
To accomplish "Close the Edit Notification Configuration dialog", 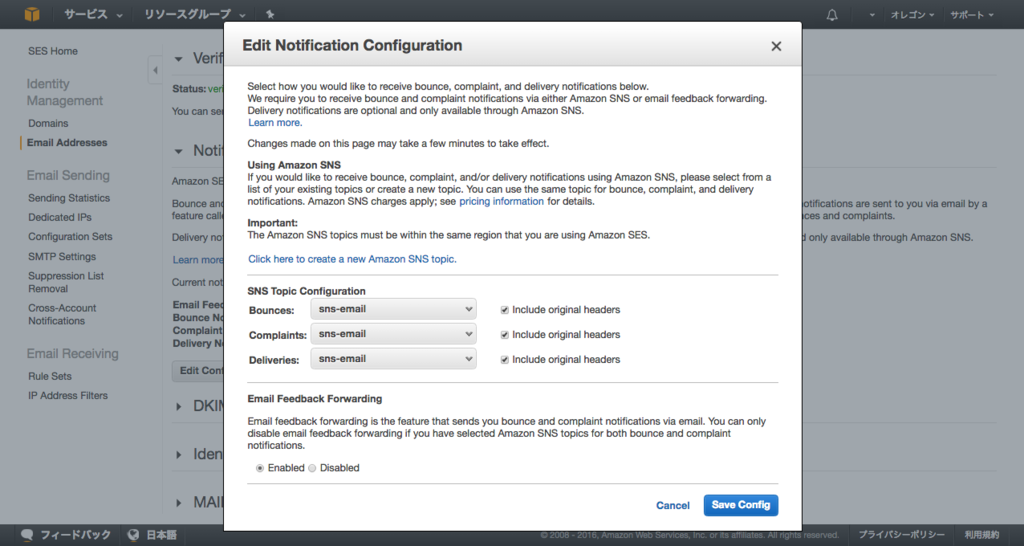I will tap(776, 46).
